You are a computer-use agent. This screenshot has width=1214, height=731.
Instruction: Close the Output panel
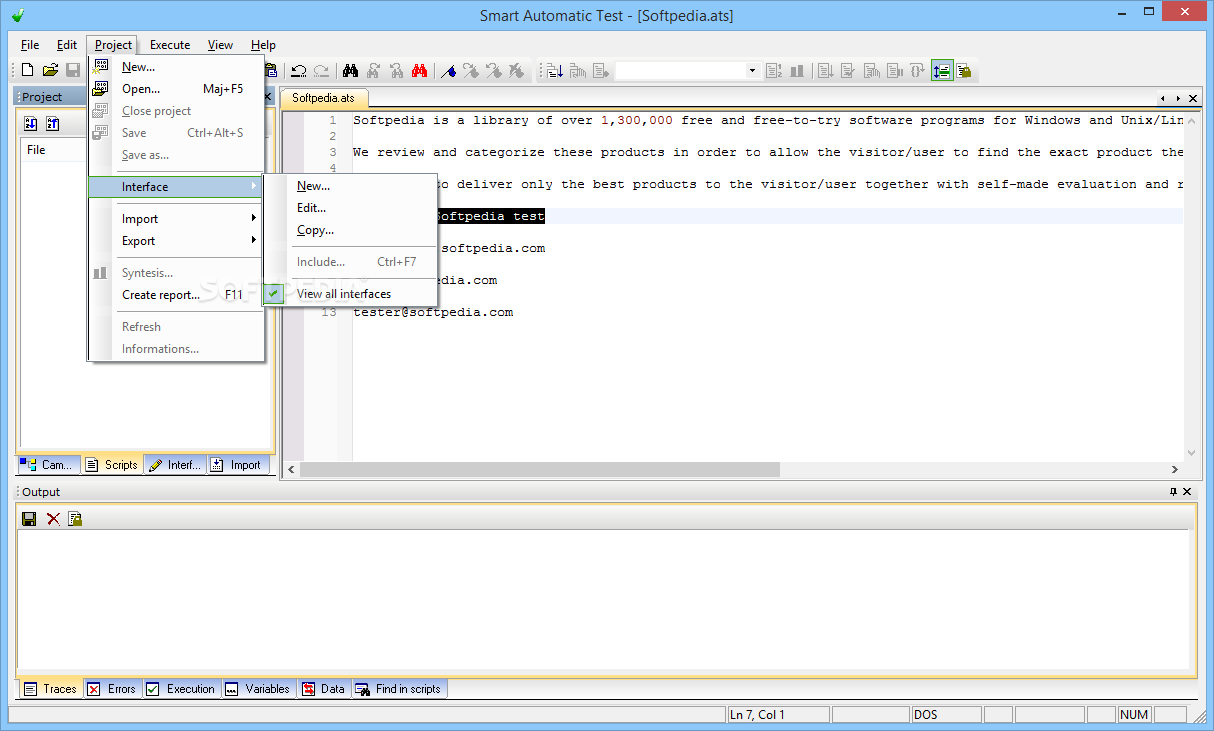[1188, 492]
